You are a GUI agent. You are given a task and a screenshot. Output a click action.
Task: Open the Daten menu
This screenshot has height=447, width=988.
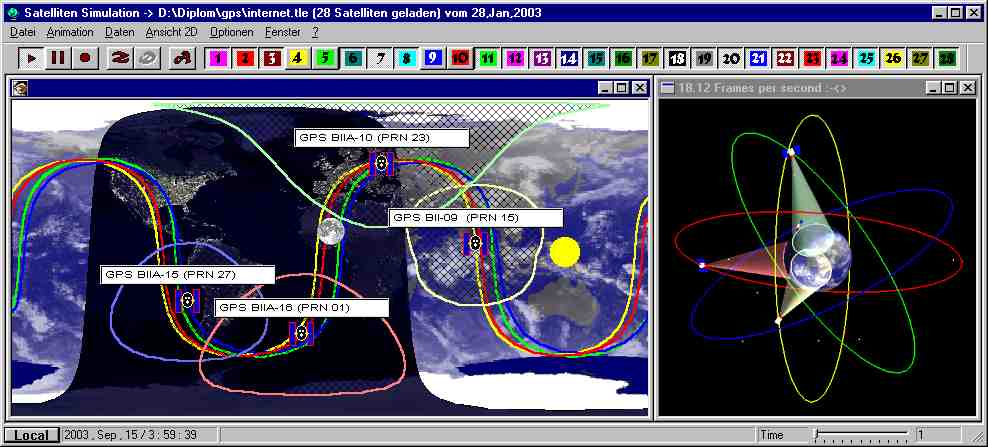(x=120, y=32)
